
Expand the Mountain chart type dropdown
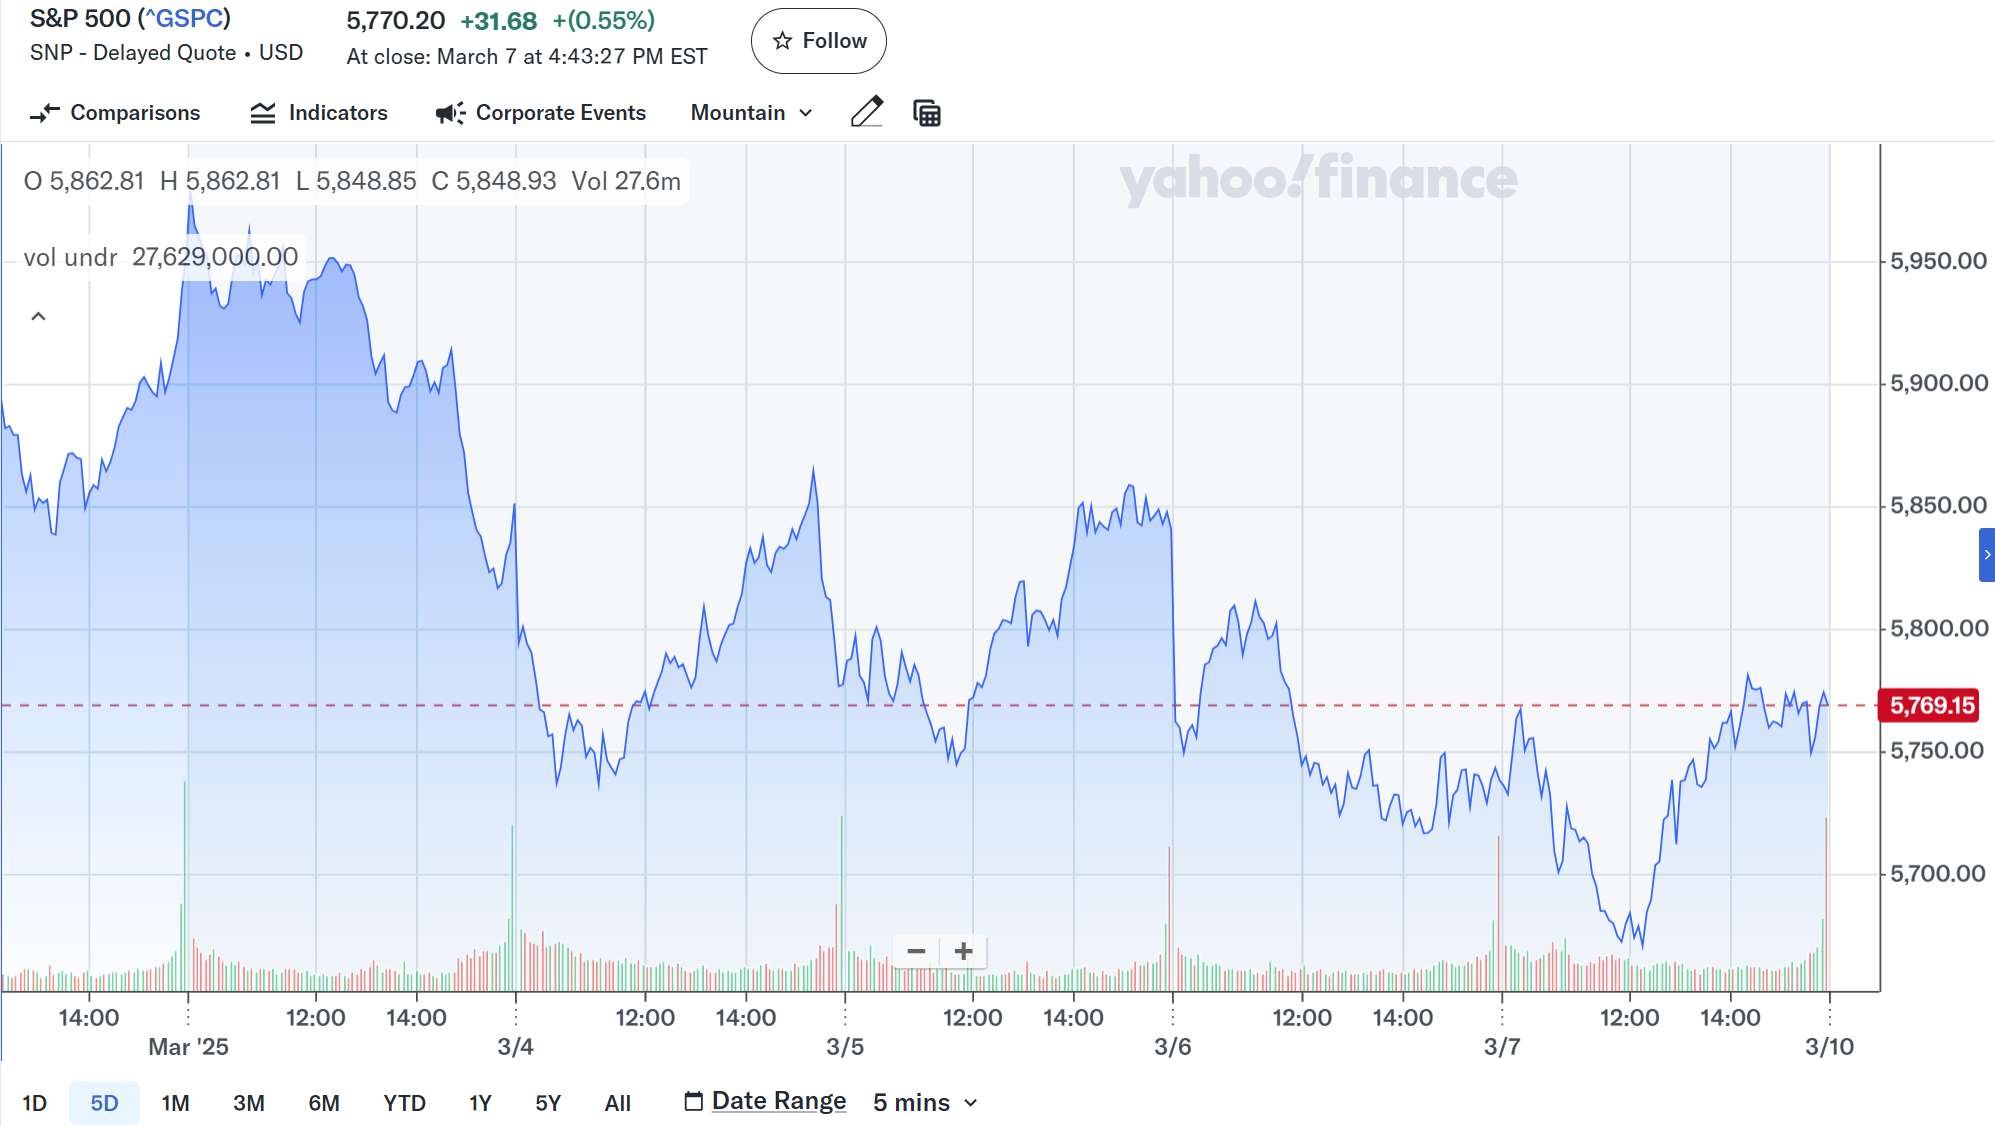(751, 113)
